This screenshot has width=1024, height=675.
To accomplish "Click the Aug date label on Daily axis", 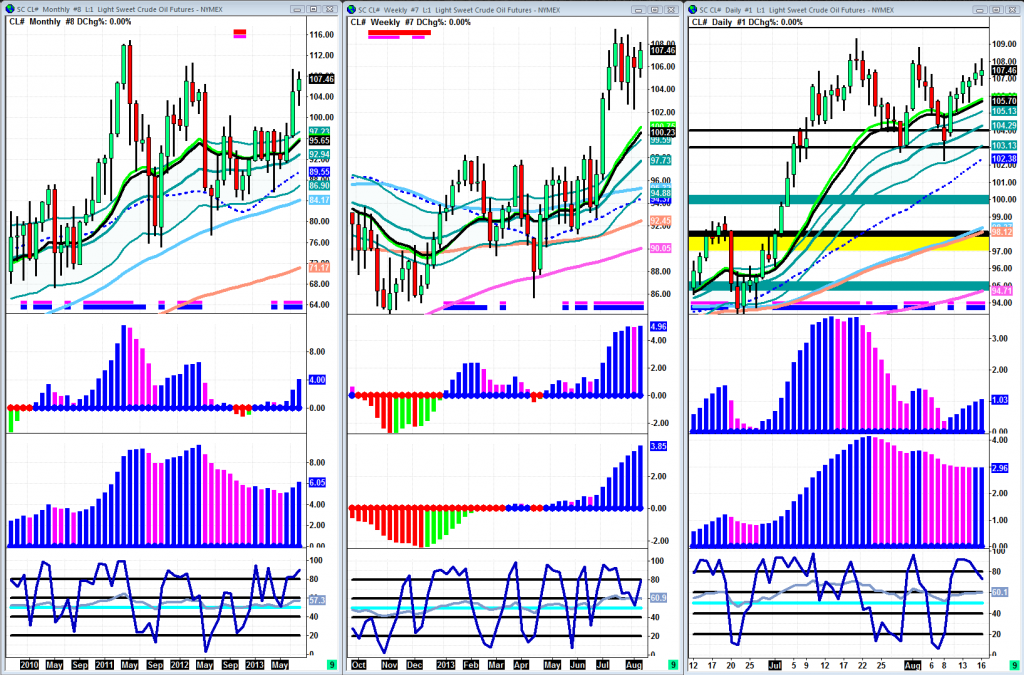I will tap(912, 664).
